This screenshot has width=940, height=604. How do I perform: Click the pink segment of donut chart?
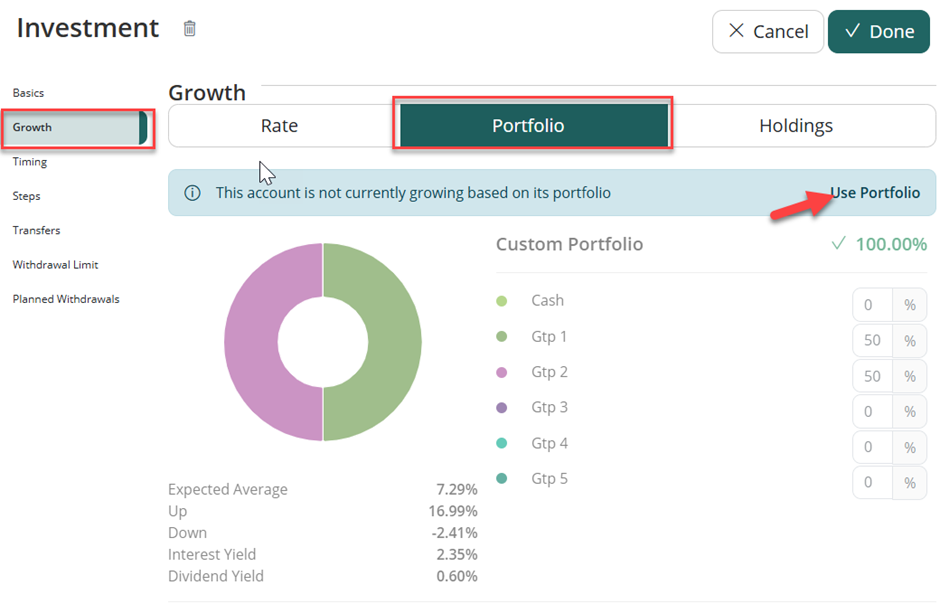click(x=250, y=340)
